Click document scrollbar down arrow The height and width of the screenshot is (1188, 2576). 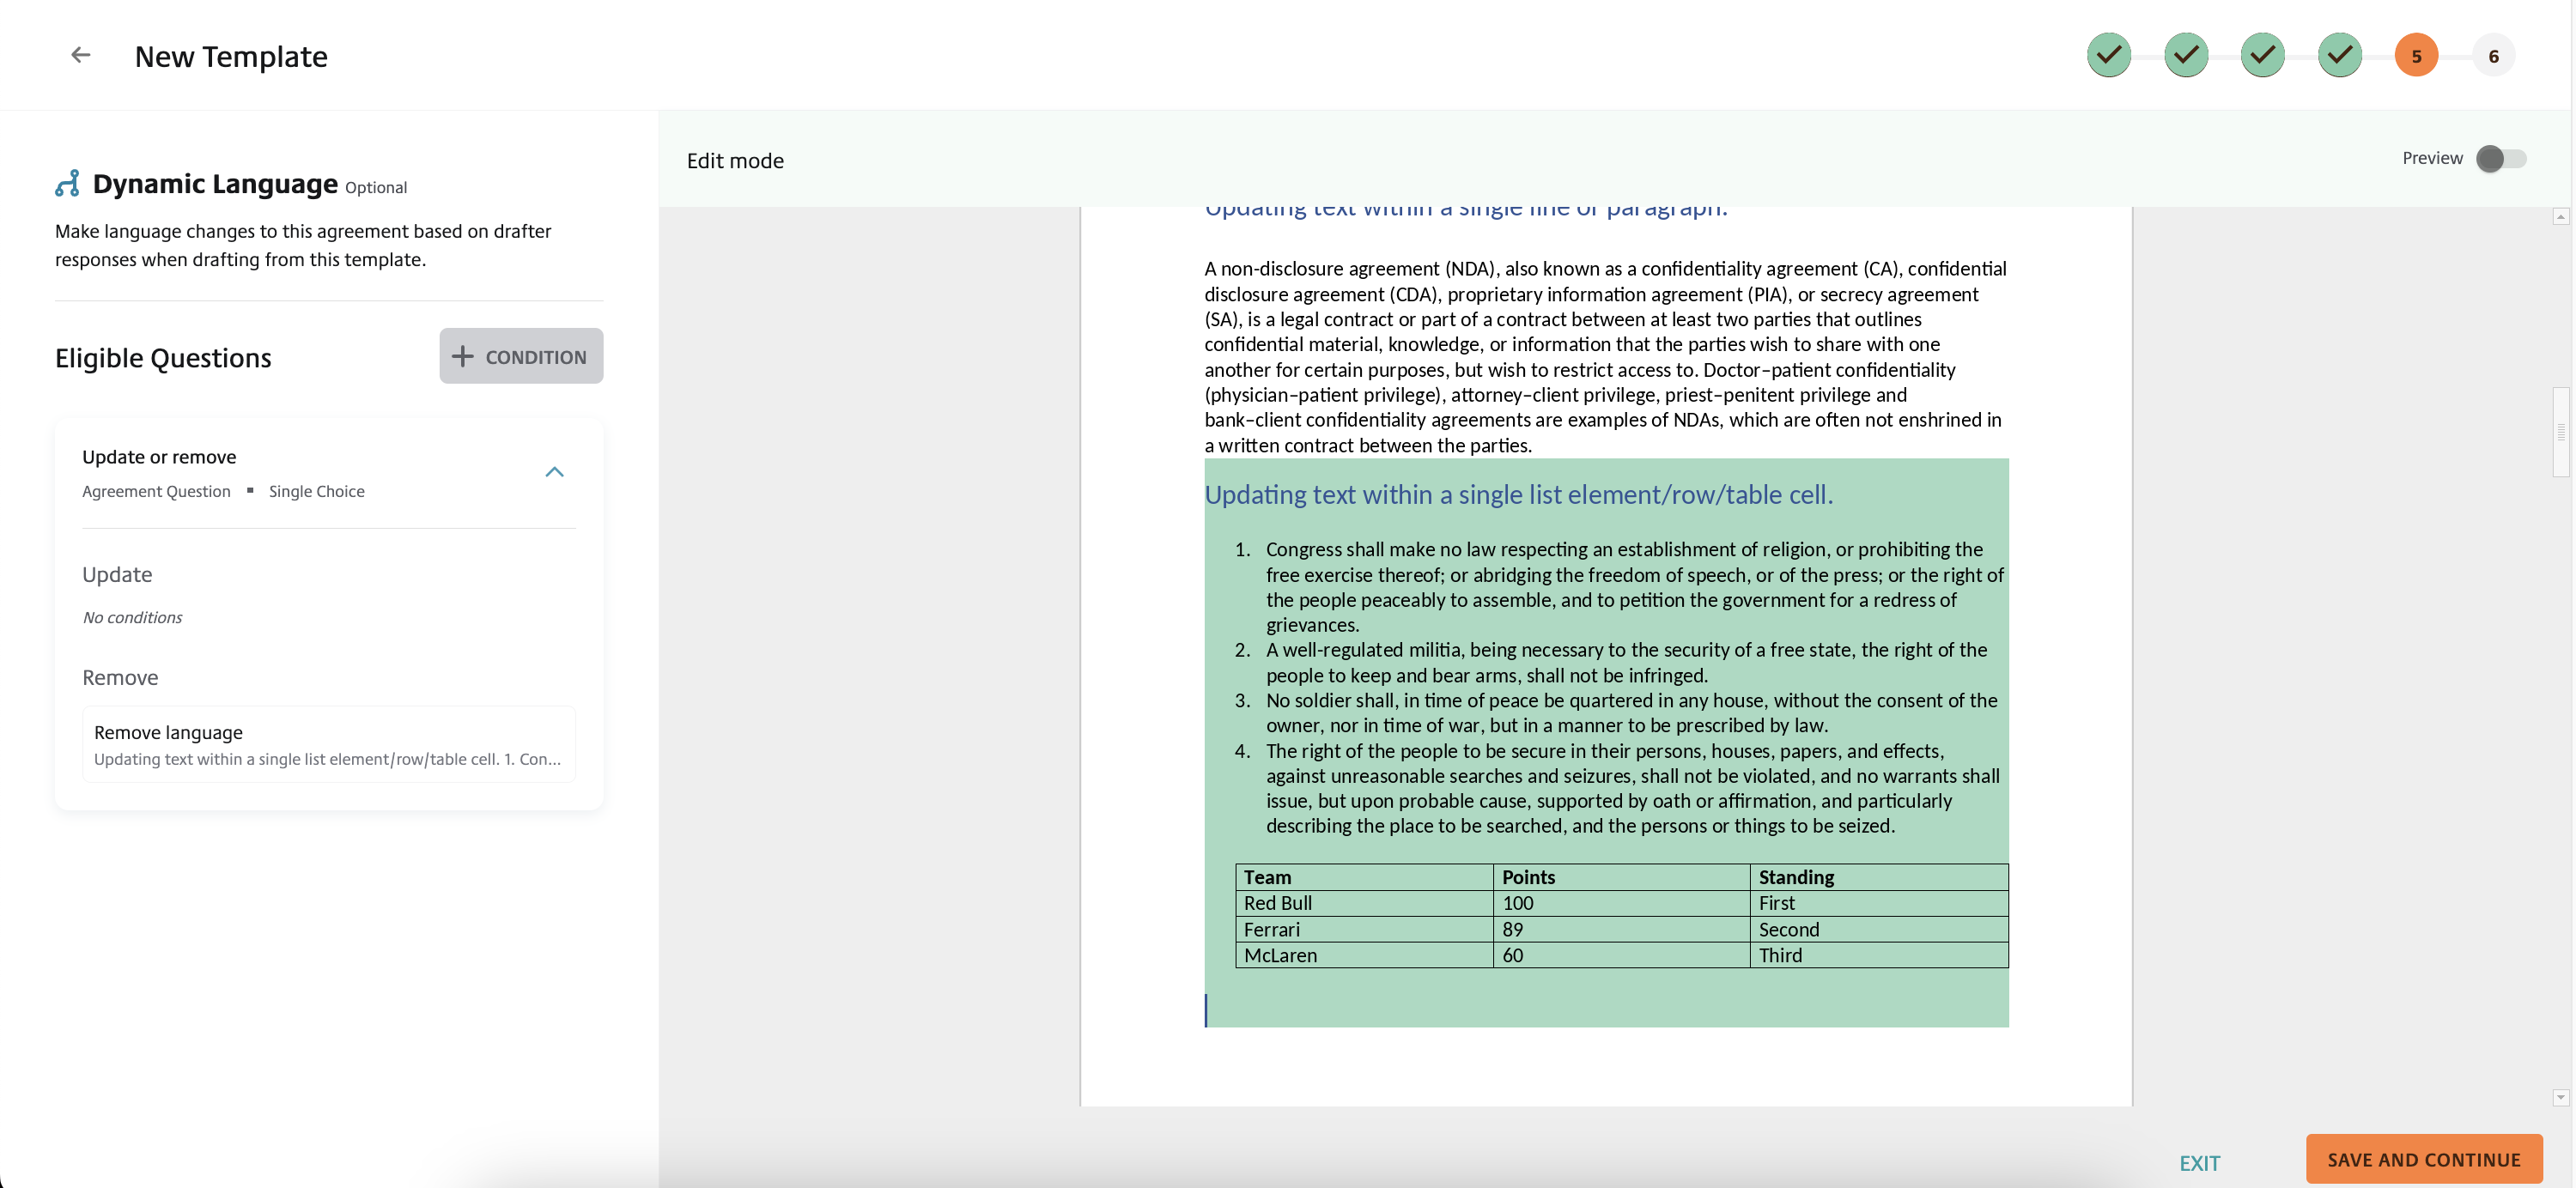tap(2561, 1098)
